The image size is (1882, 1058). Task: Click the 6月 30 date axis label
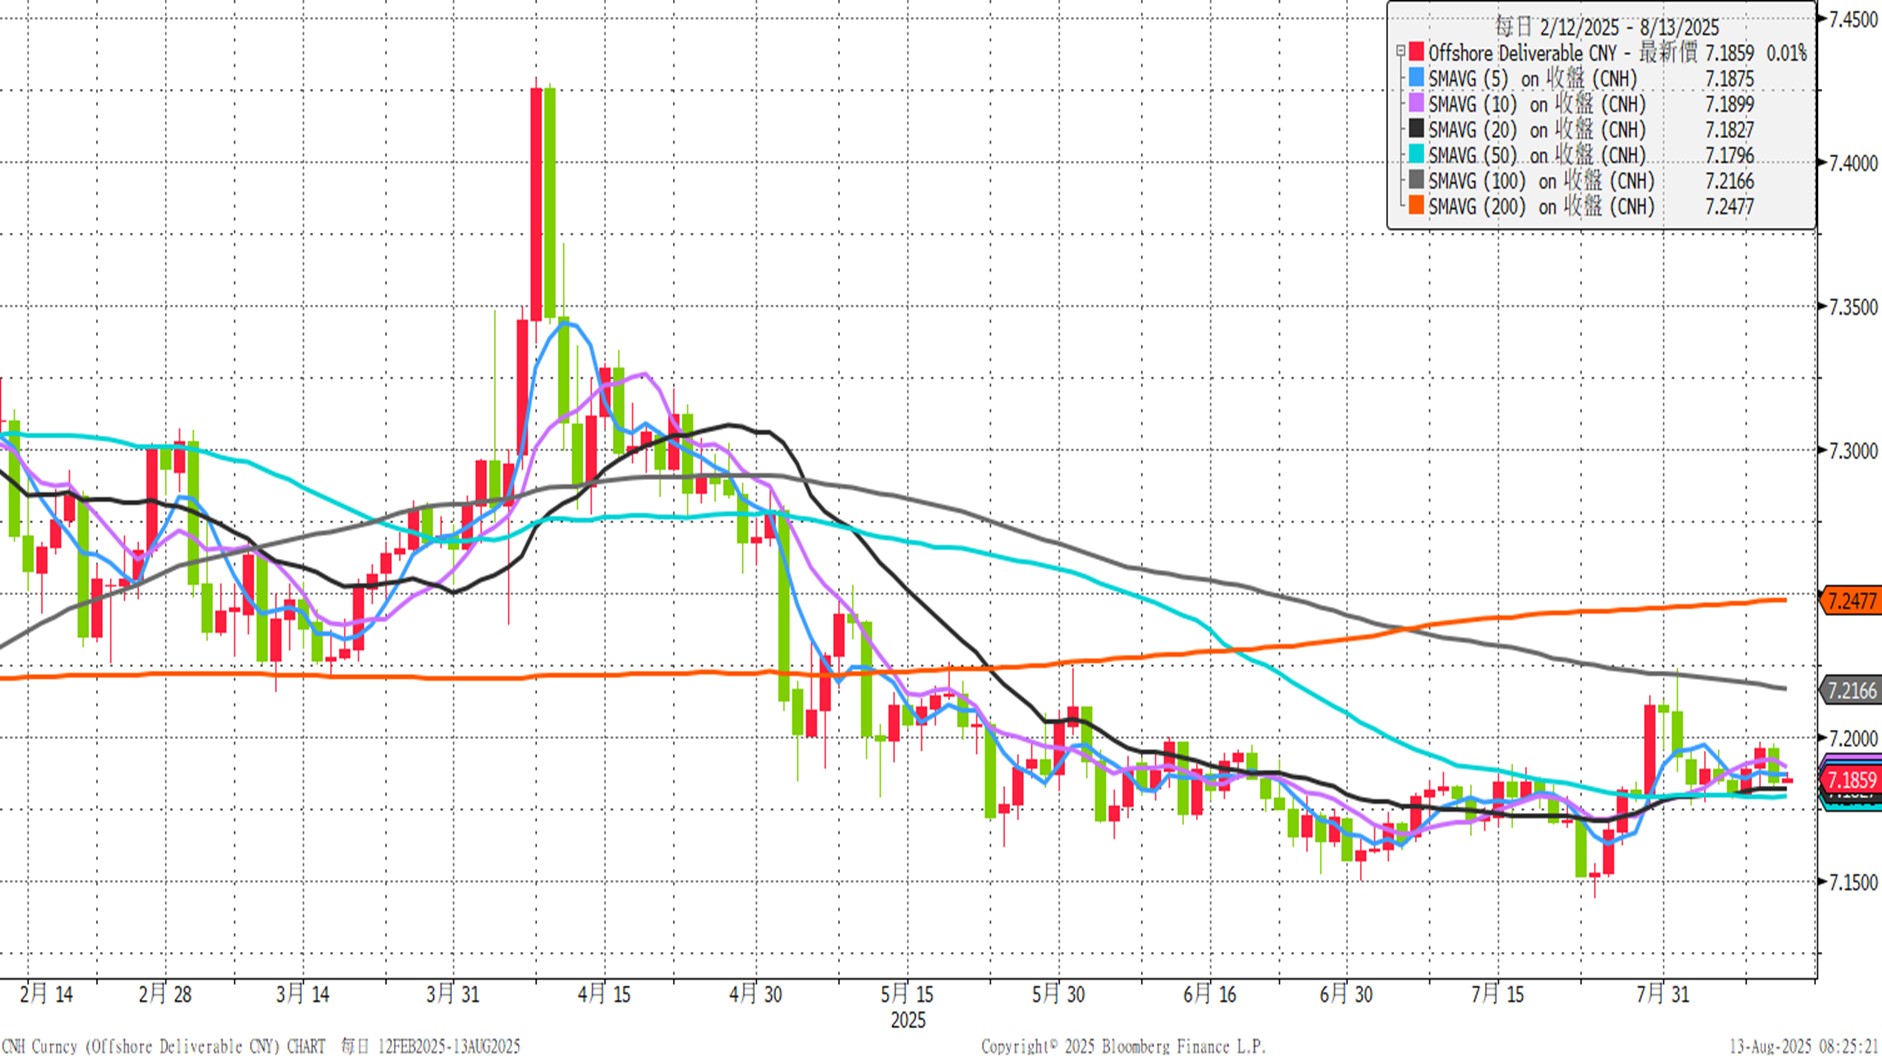(1346, 994)
